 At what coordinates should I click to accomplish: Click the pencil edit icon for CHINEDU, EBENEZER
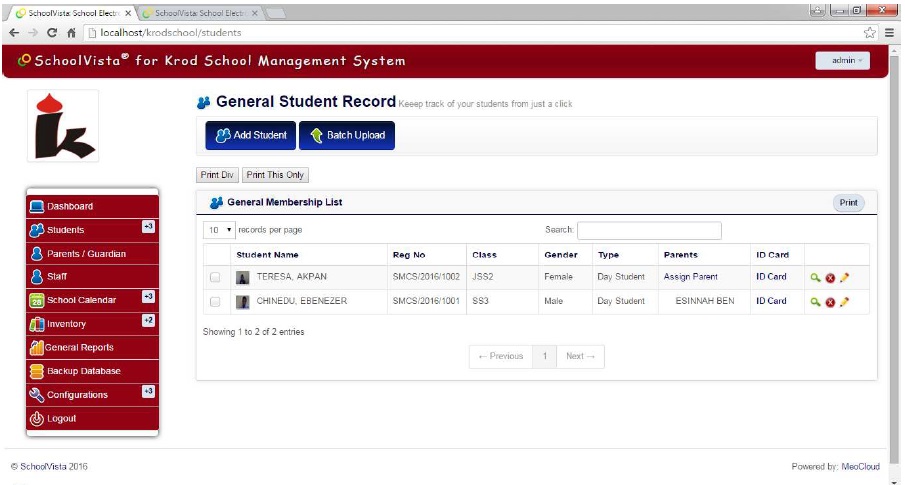pyautogui.click(x=844, y=301)
